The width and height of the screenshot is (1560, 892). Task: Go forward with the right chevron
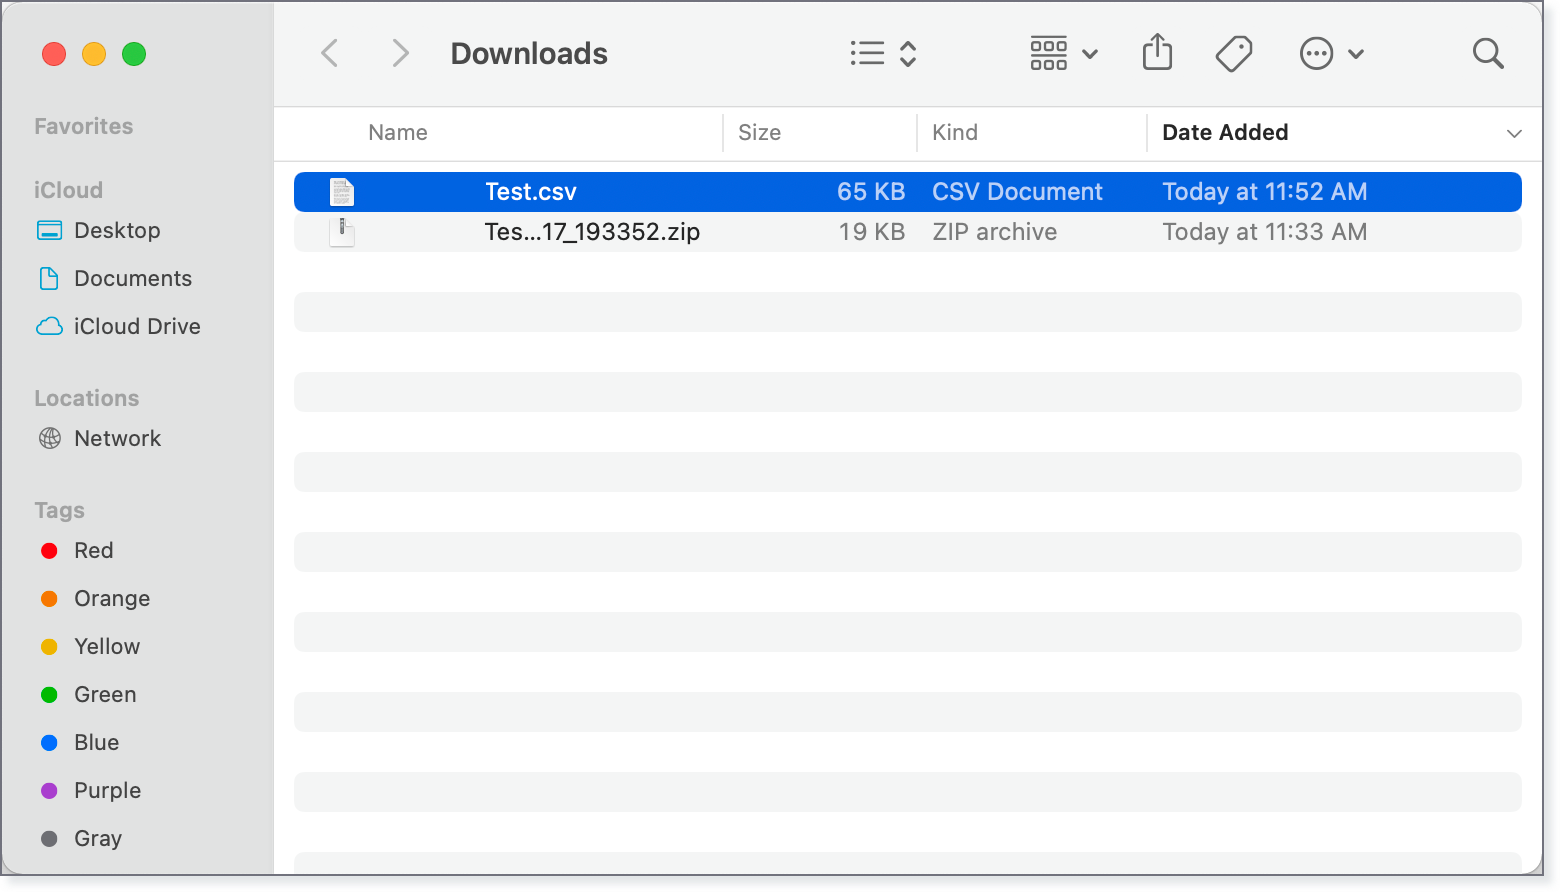[x=400, y=53]
